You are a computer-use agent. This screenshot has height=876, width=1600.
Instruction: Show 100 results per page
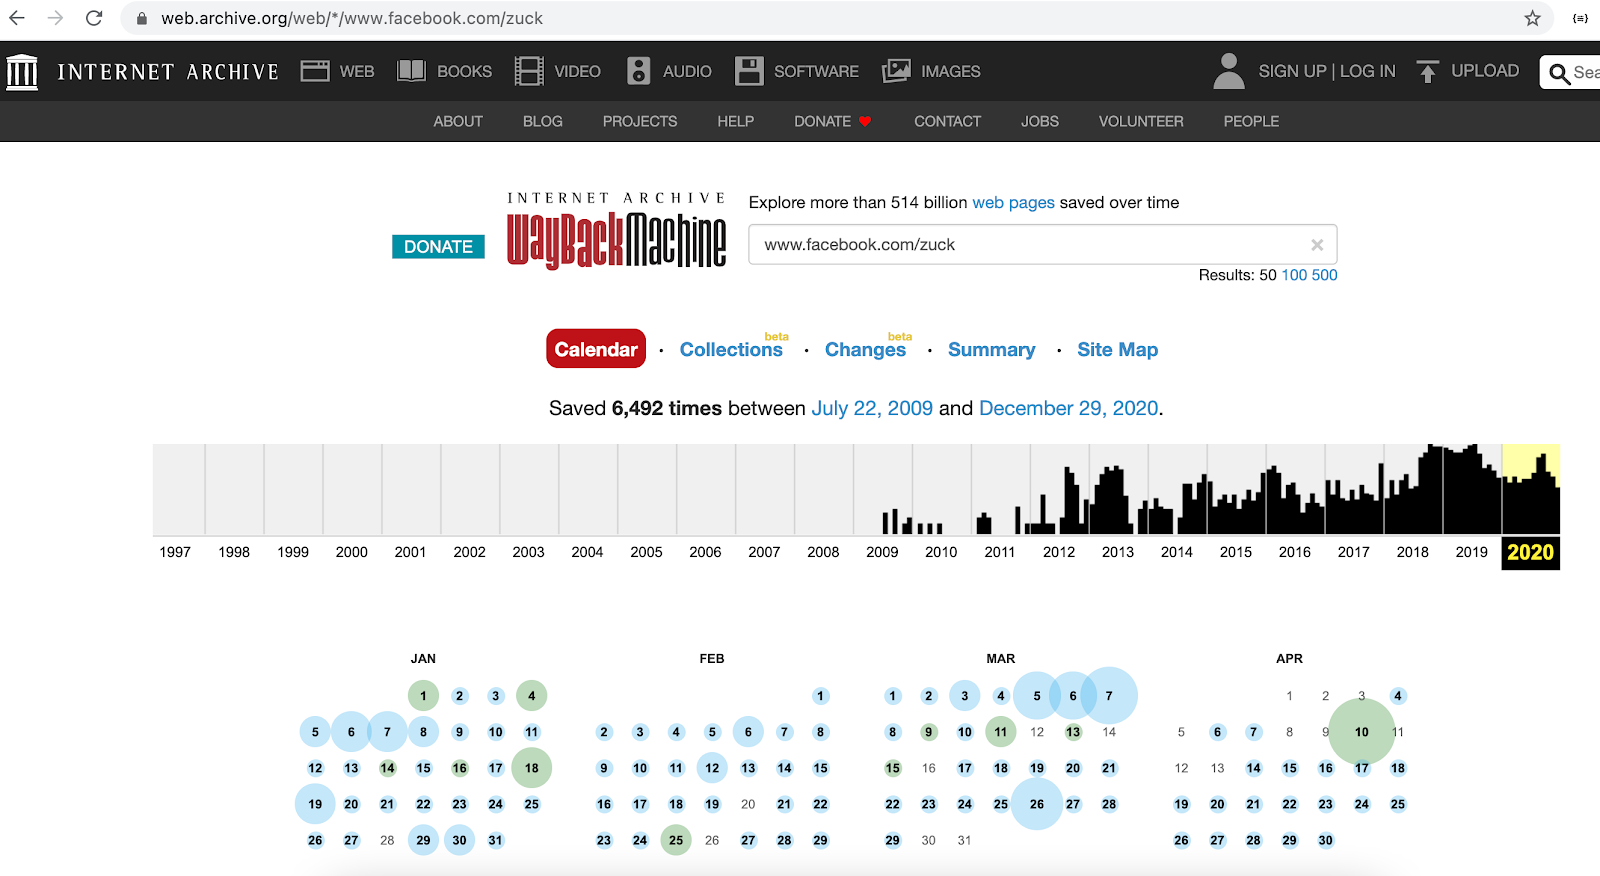click(1294, 275)
